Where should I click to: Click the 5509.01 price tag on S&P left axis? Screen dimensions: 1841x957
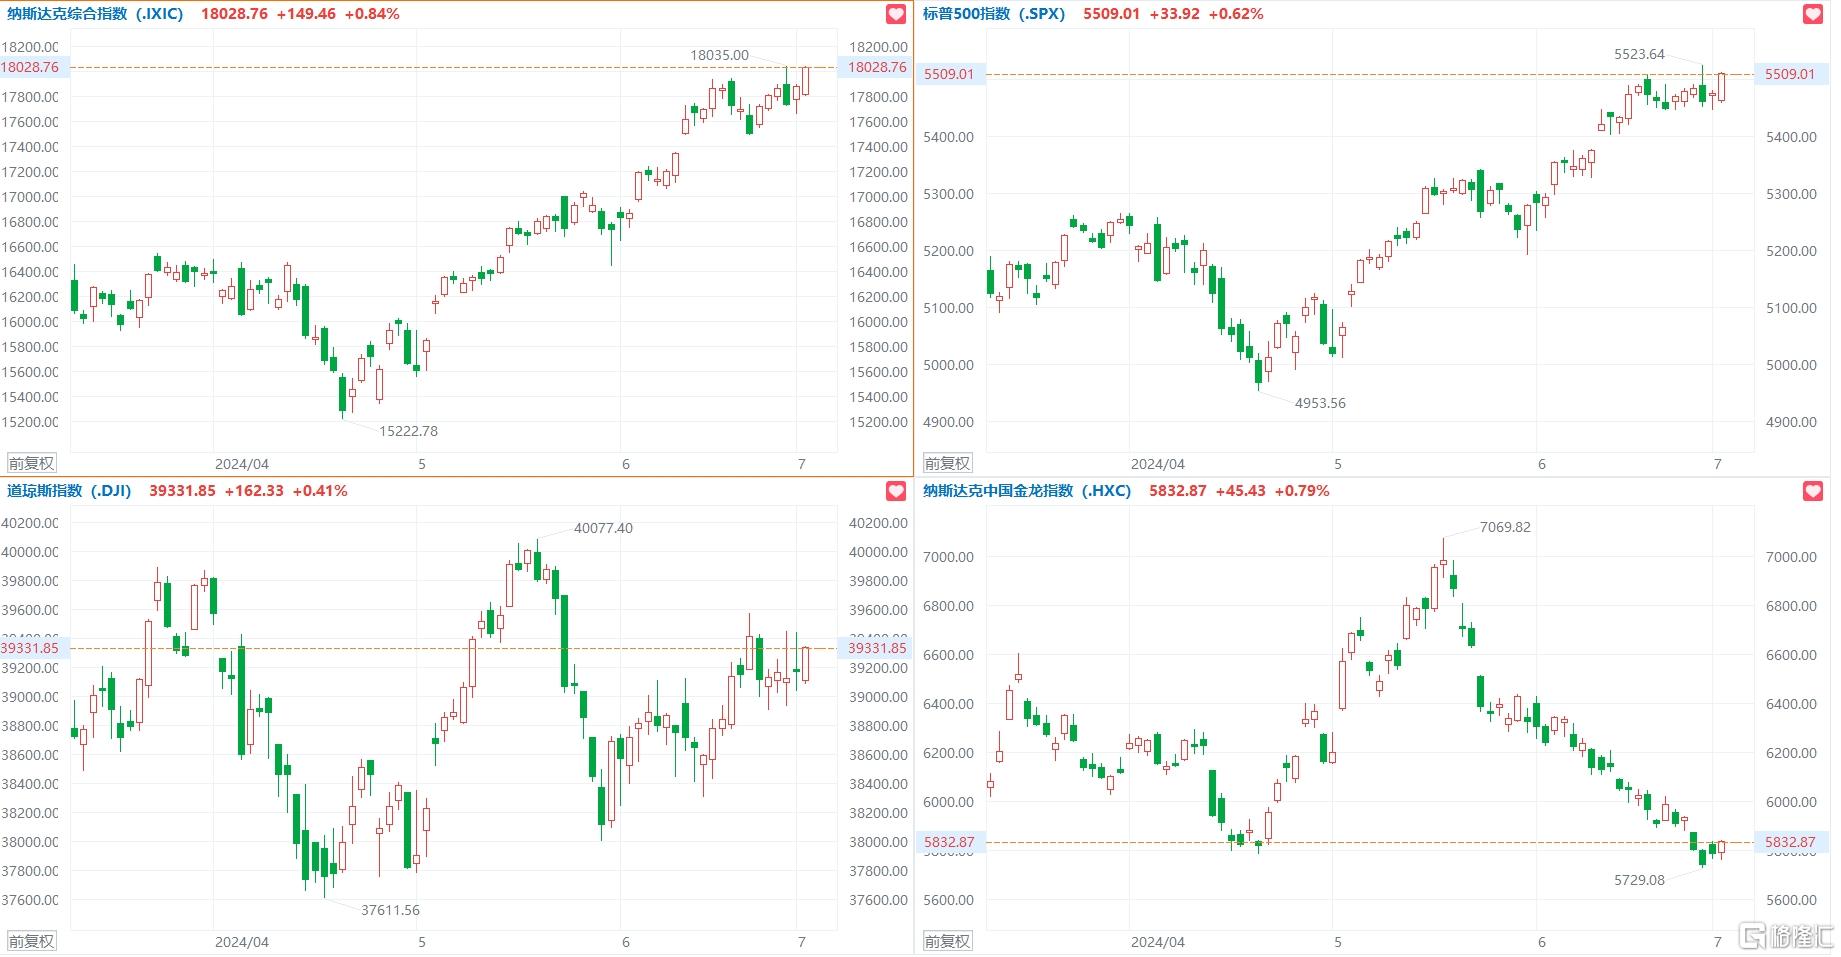[949, 74]
